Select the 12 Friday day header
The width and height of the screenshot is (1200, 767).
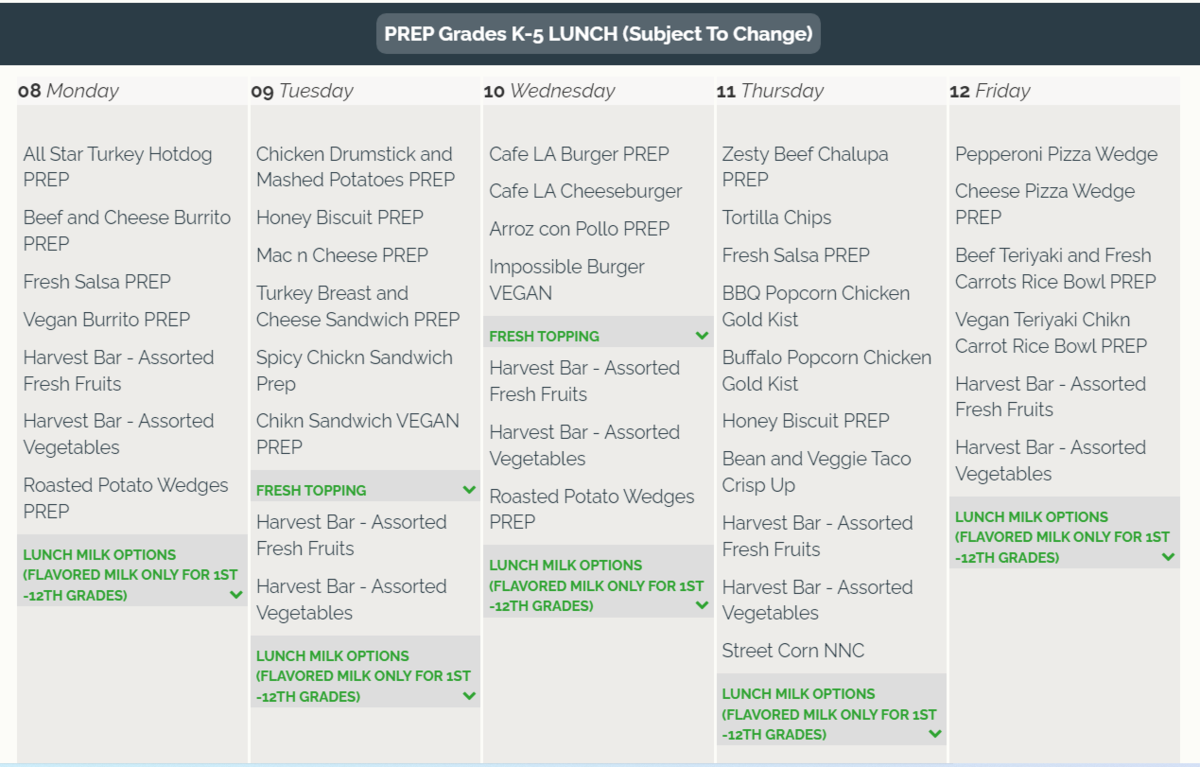click(989, 91)
